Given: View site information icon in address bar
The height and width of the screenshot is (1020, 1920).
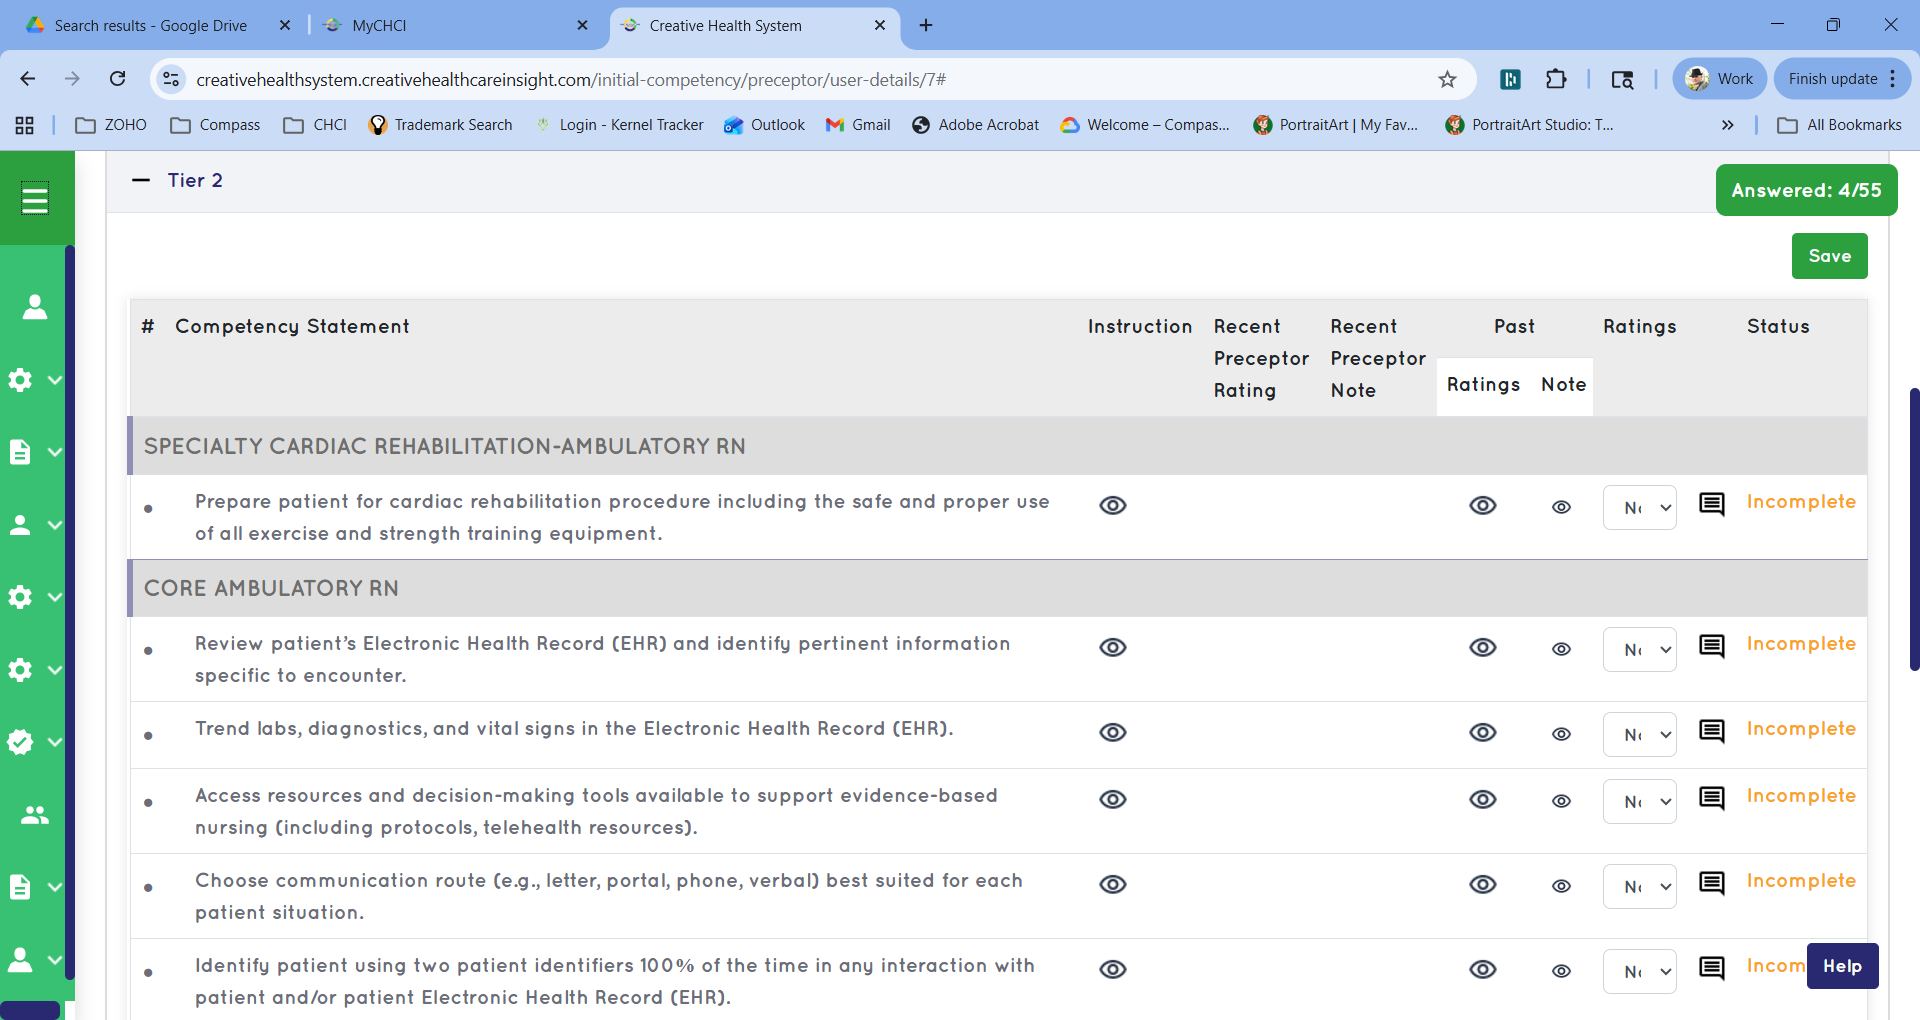Looking at the screenshot, I should (172, 79).
